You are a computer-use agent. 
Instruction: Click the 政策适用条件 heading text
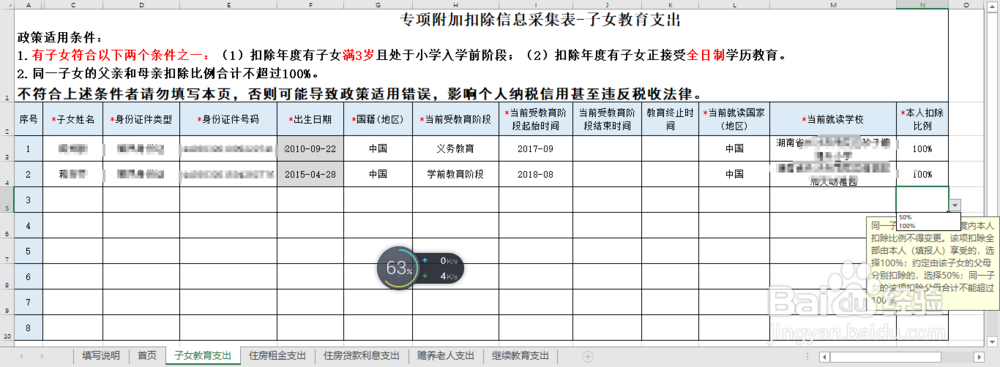[59, 38]
